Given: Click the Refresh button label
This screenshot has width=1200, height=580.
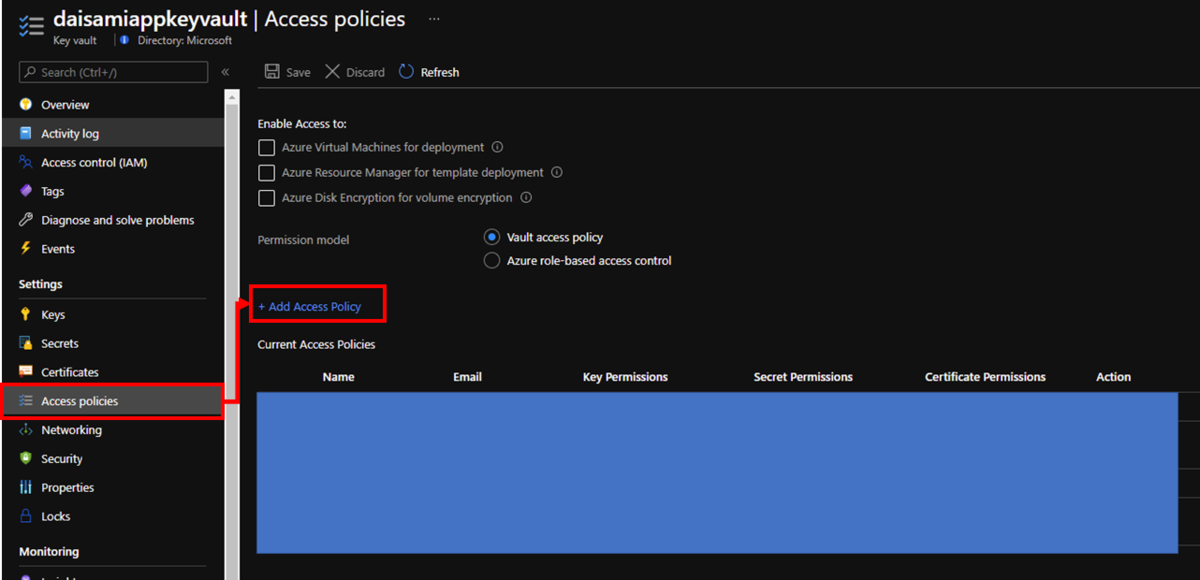Looking at the screenshot, I should 440,72.
